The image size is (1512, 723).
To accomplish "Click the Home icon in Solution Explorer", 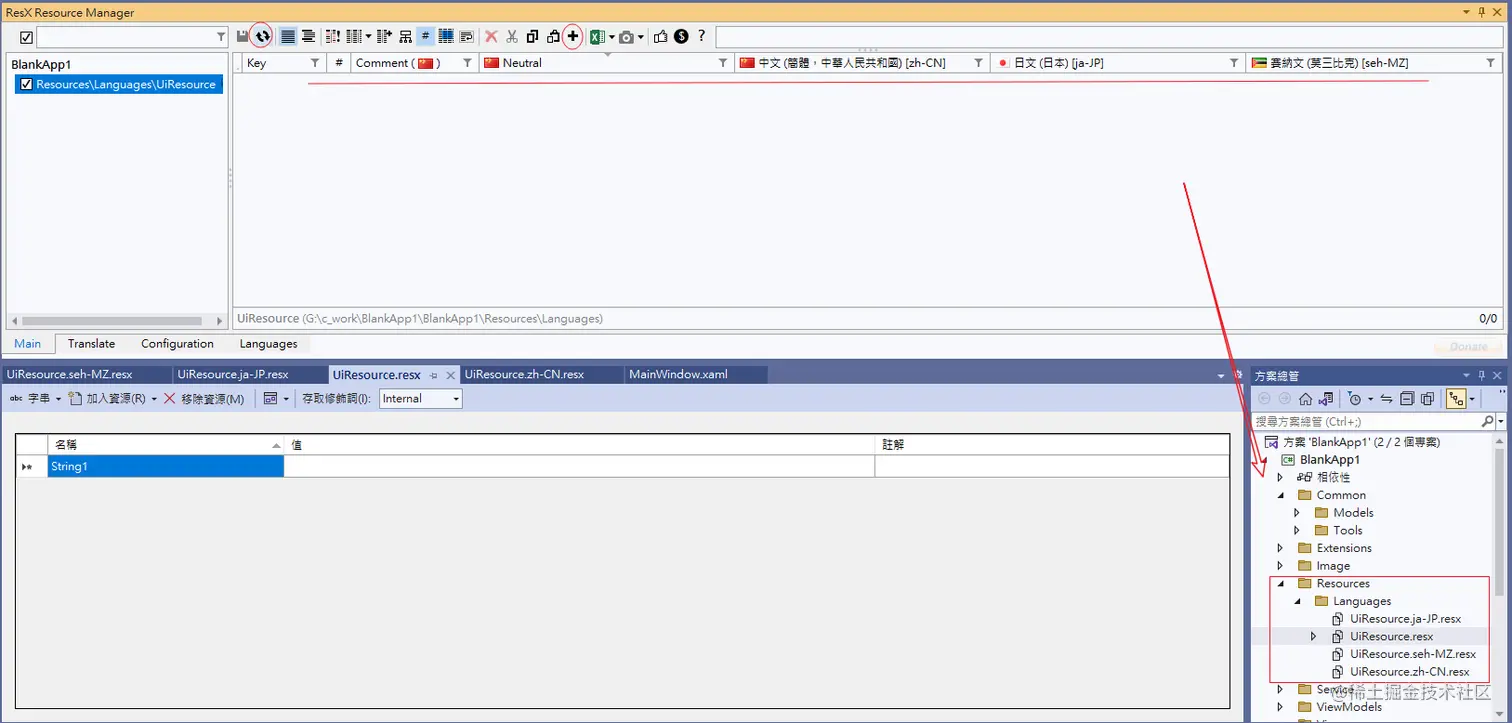I will [x=1305, y=398].
